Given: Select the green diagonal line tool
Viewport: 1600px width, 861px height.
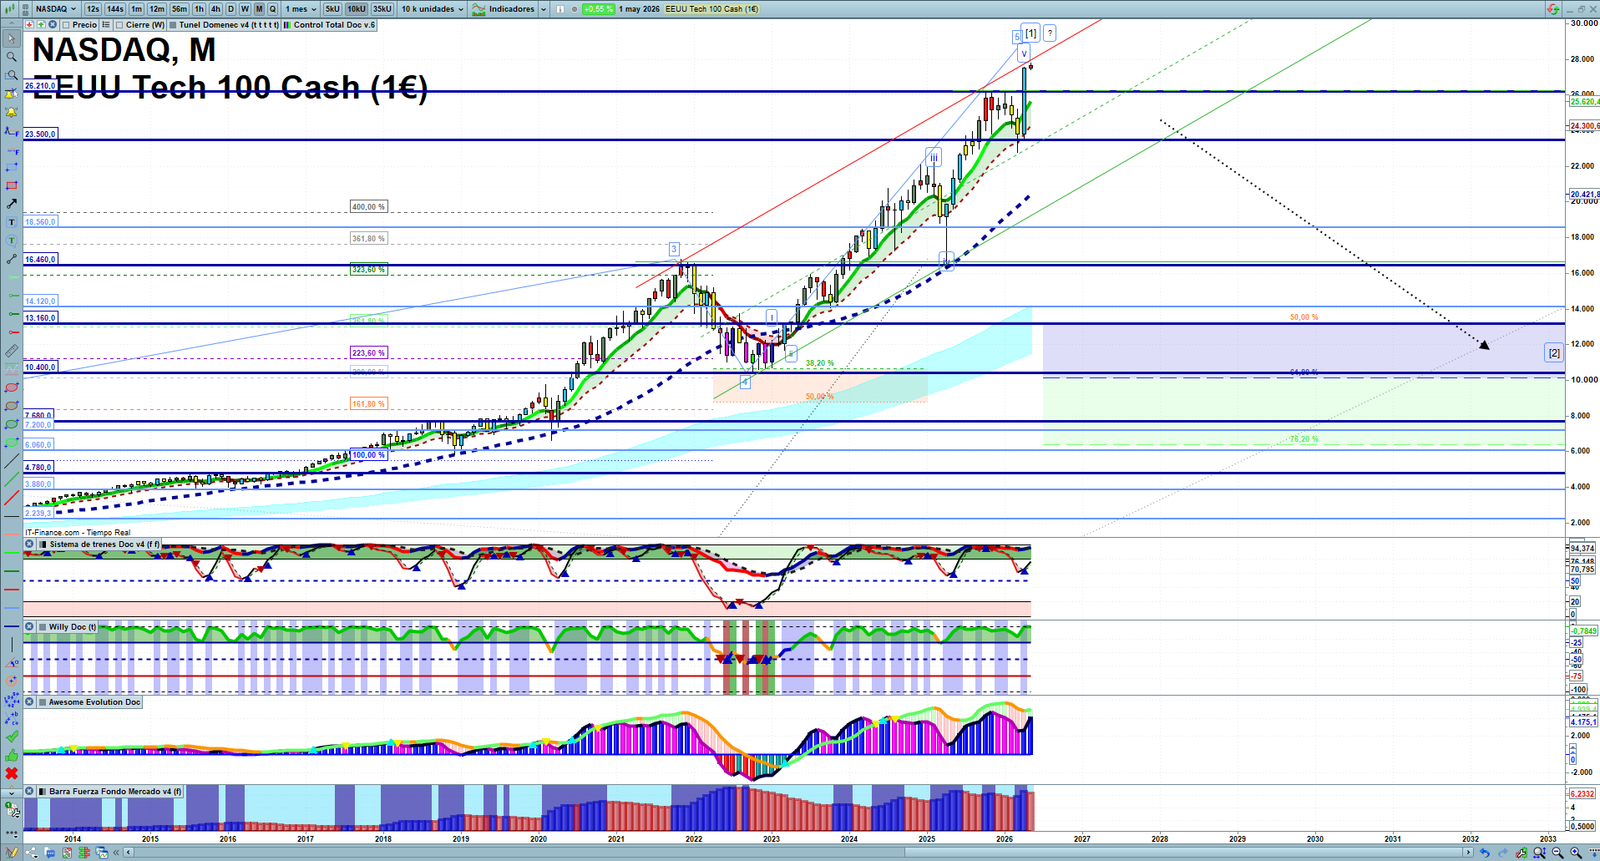Looking at the screenshot, I should [12, 479].
